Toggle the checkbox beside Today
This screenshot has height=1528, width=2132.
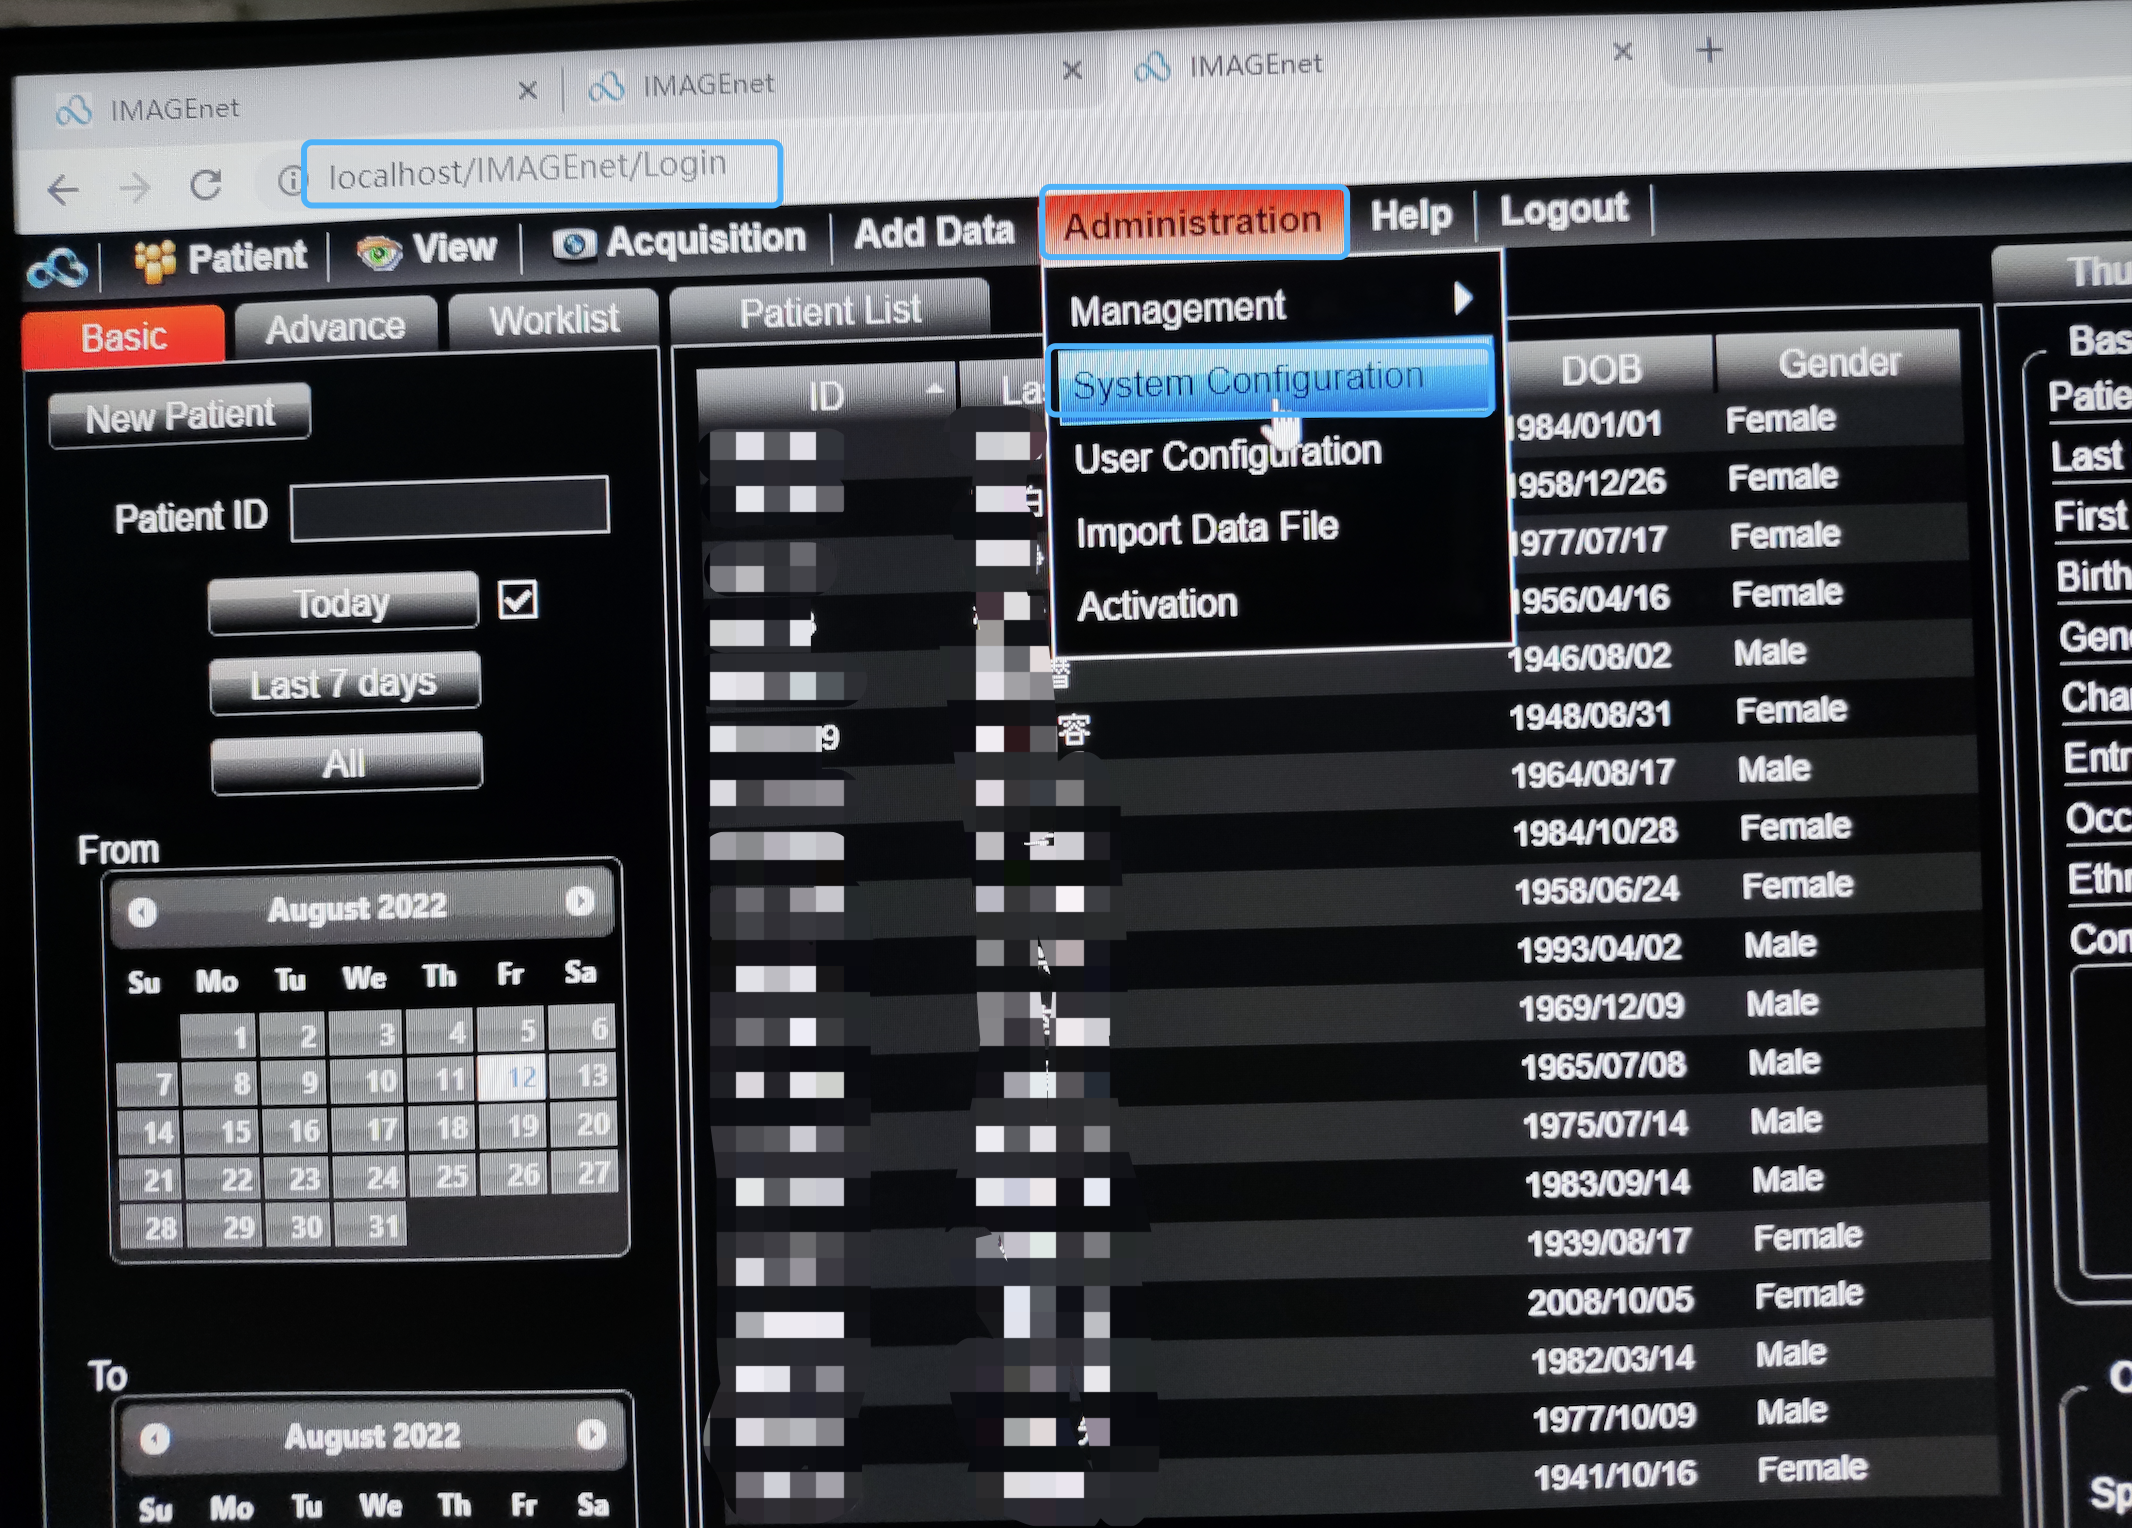click(x=518, y=600)
